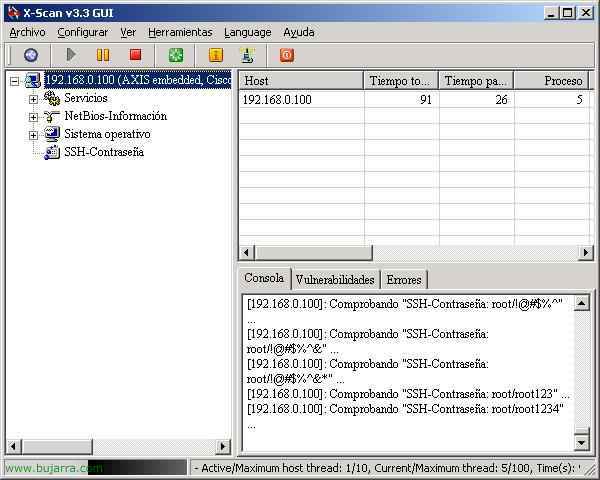Open the Ver menu
This screenshot has width=600, height=480.
pos(128,33)
